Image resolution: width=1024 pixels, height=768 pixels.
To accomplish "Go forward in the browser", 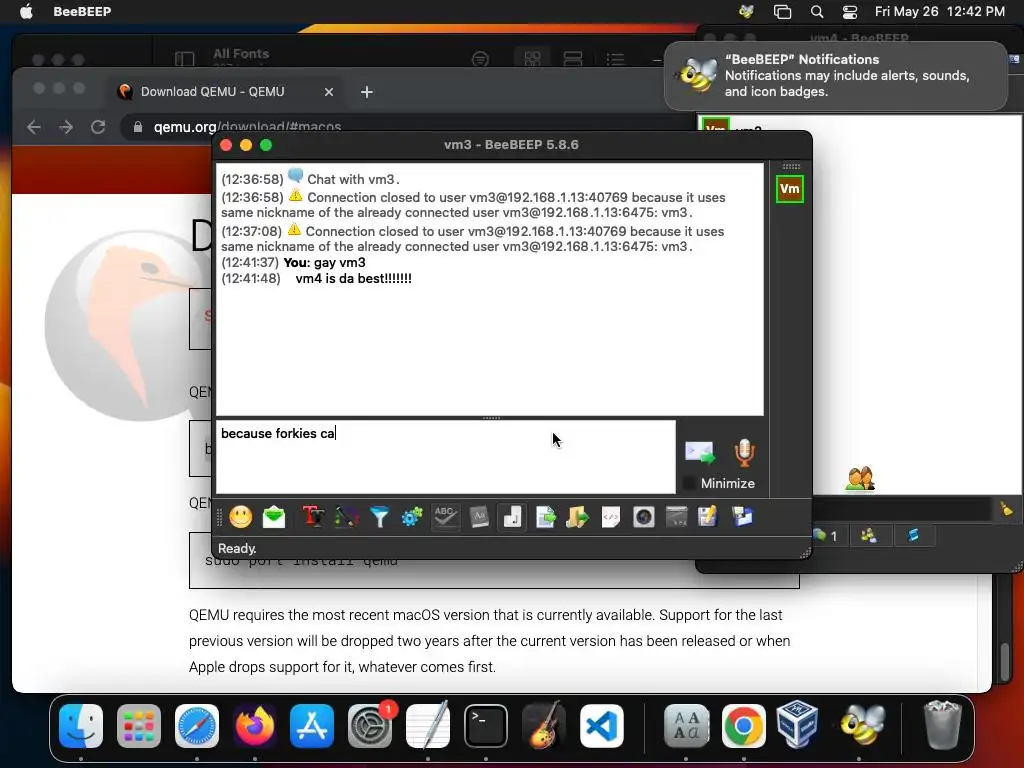I will pos(66,127).
